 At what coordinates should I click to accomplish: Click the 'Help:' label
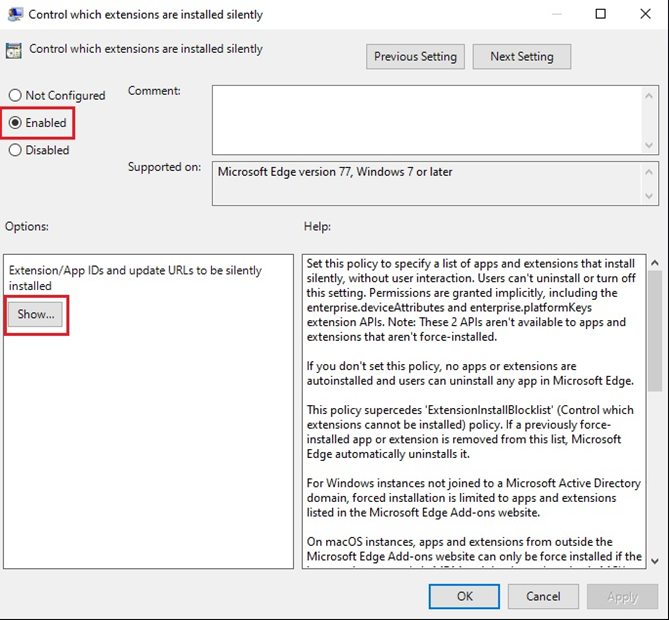317,226
